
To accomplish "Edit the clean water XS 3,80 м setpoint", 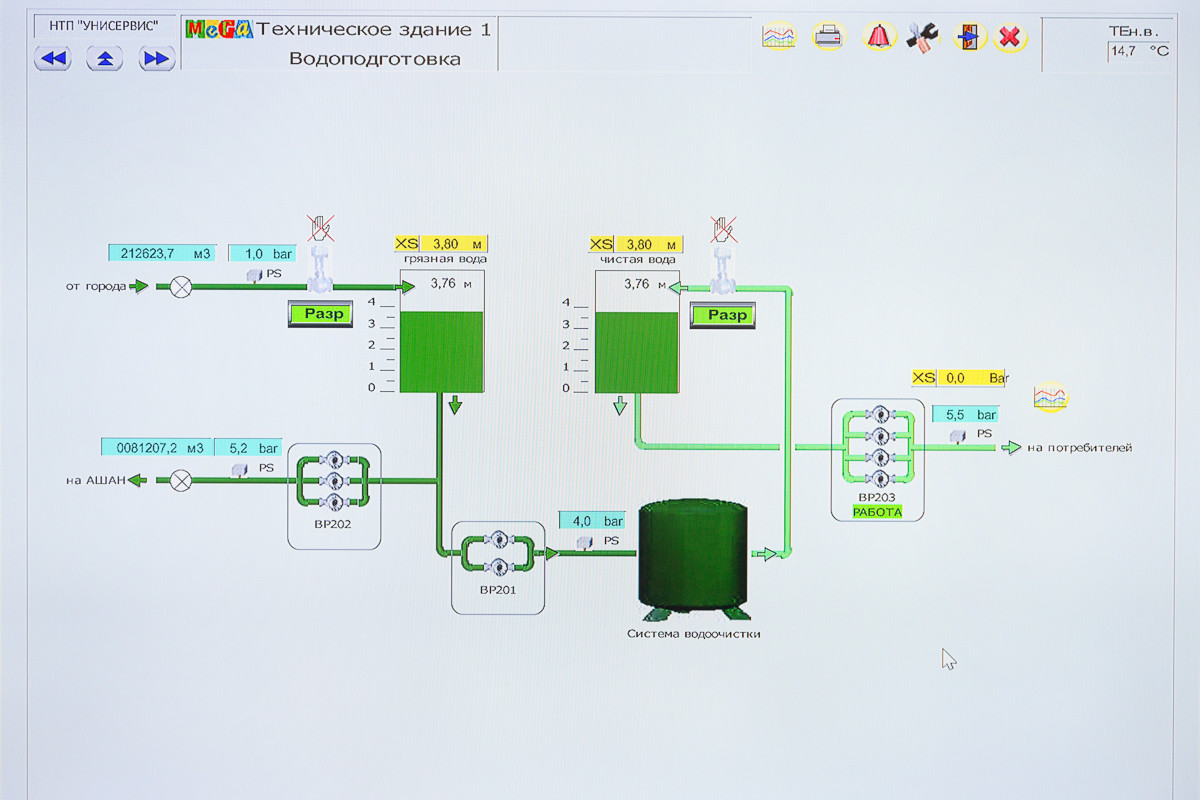I will pos(646,244).
